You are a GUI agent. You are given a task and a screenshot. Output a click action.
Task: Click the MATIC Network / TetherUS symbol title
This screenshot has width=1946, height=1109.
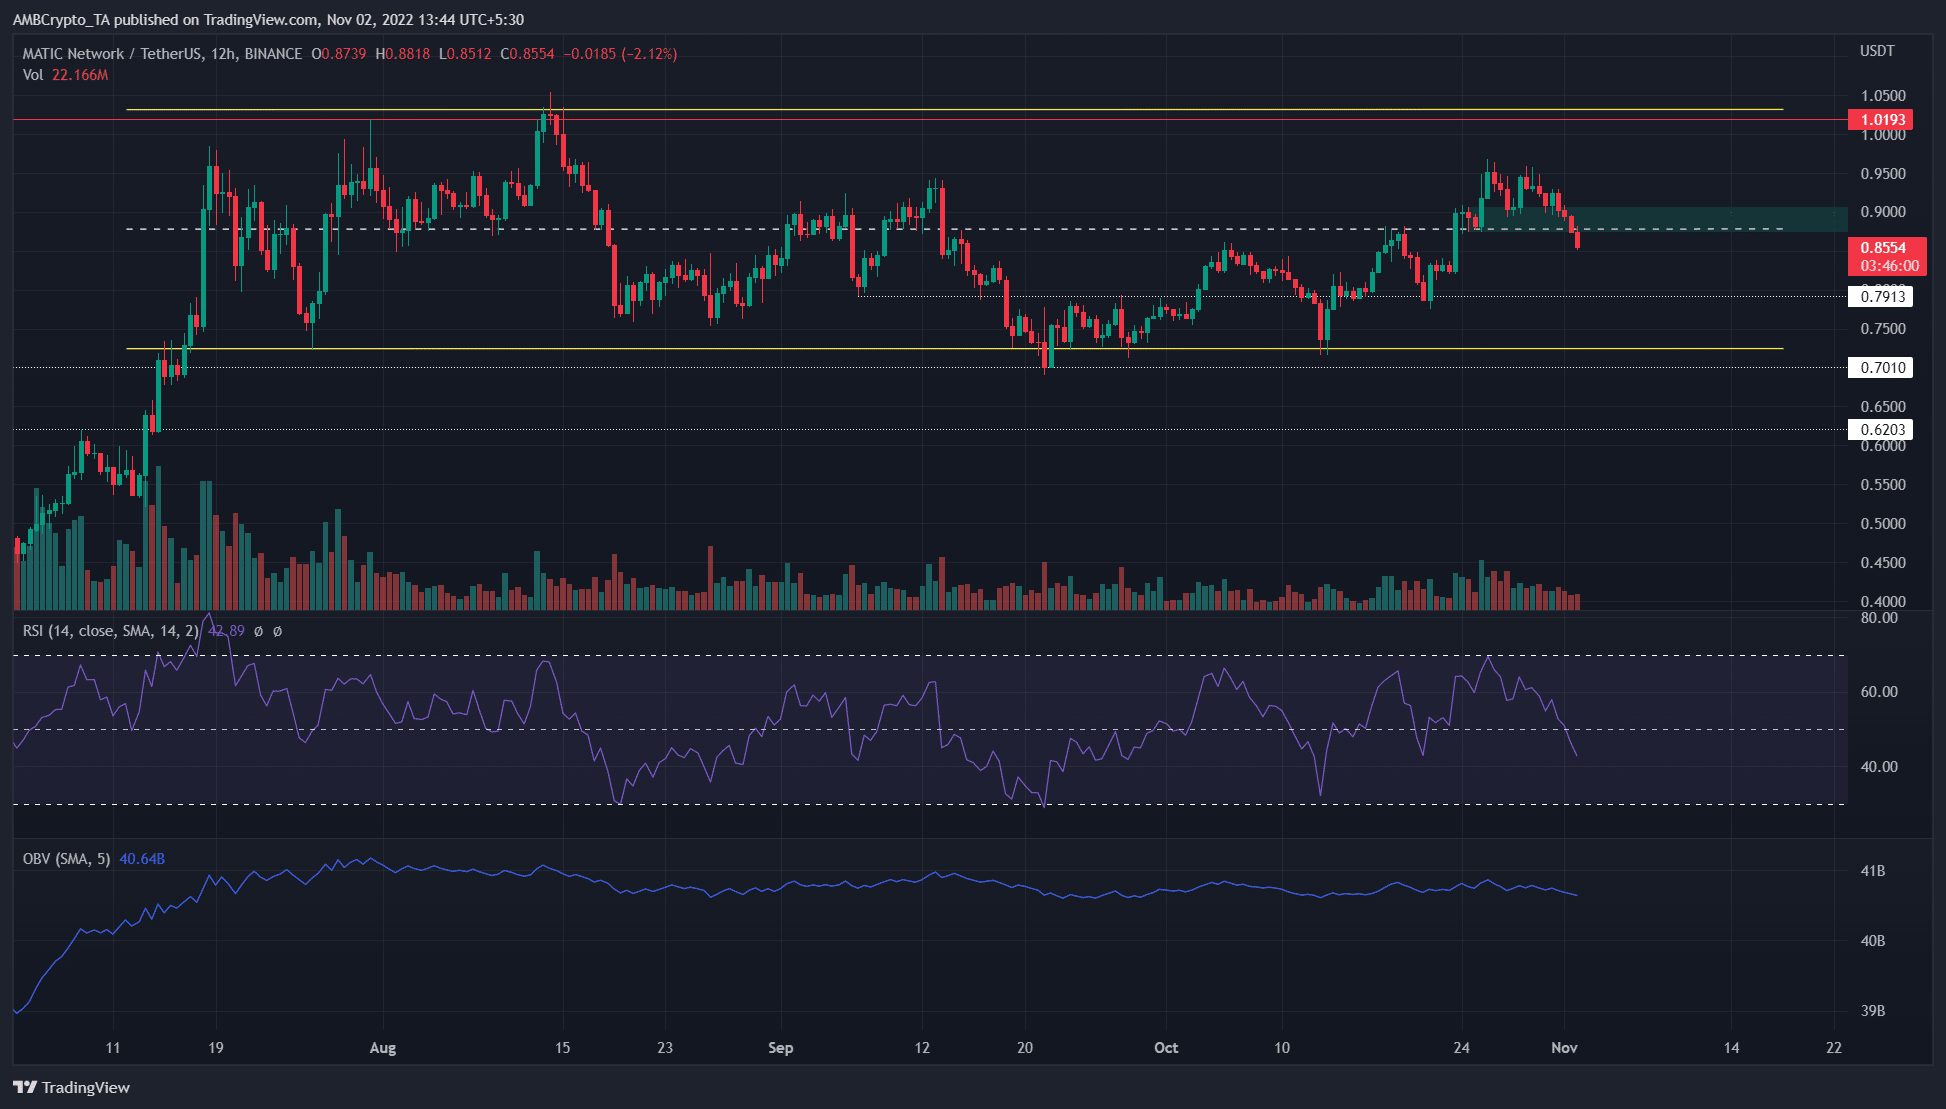point(112,54)
